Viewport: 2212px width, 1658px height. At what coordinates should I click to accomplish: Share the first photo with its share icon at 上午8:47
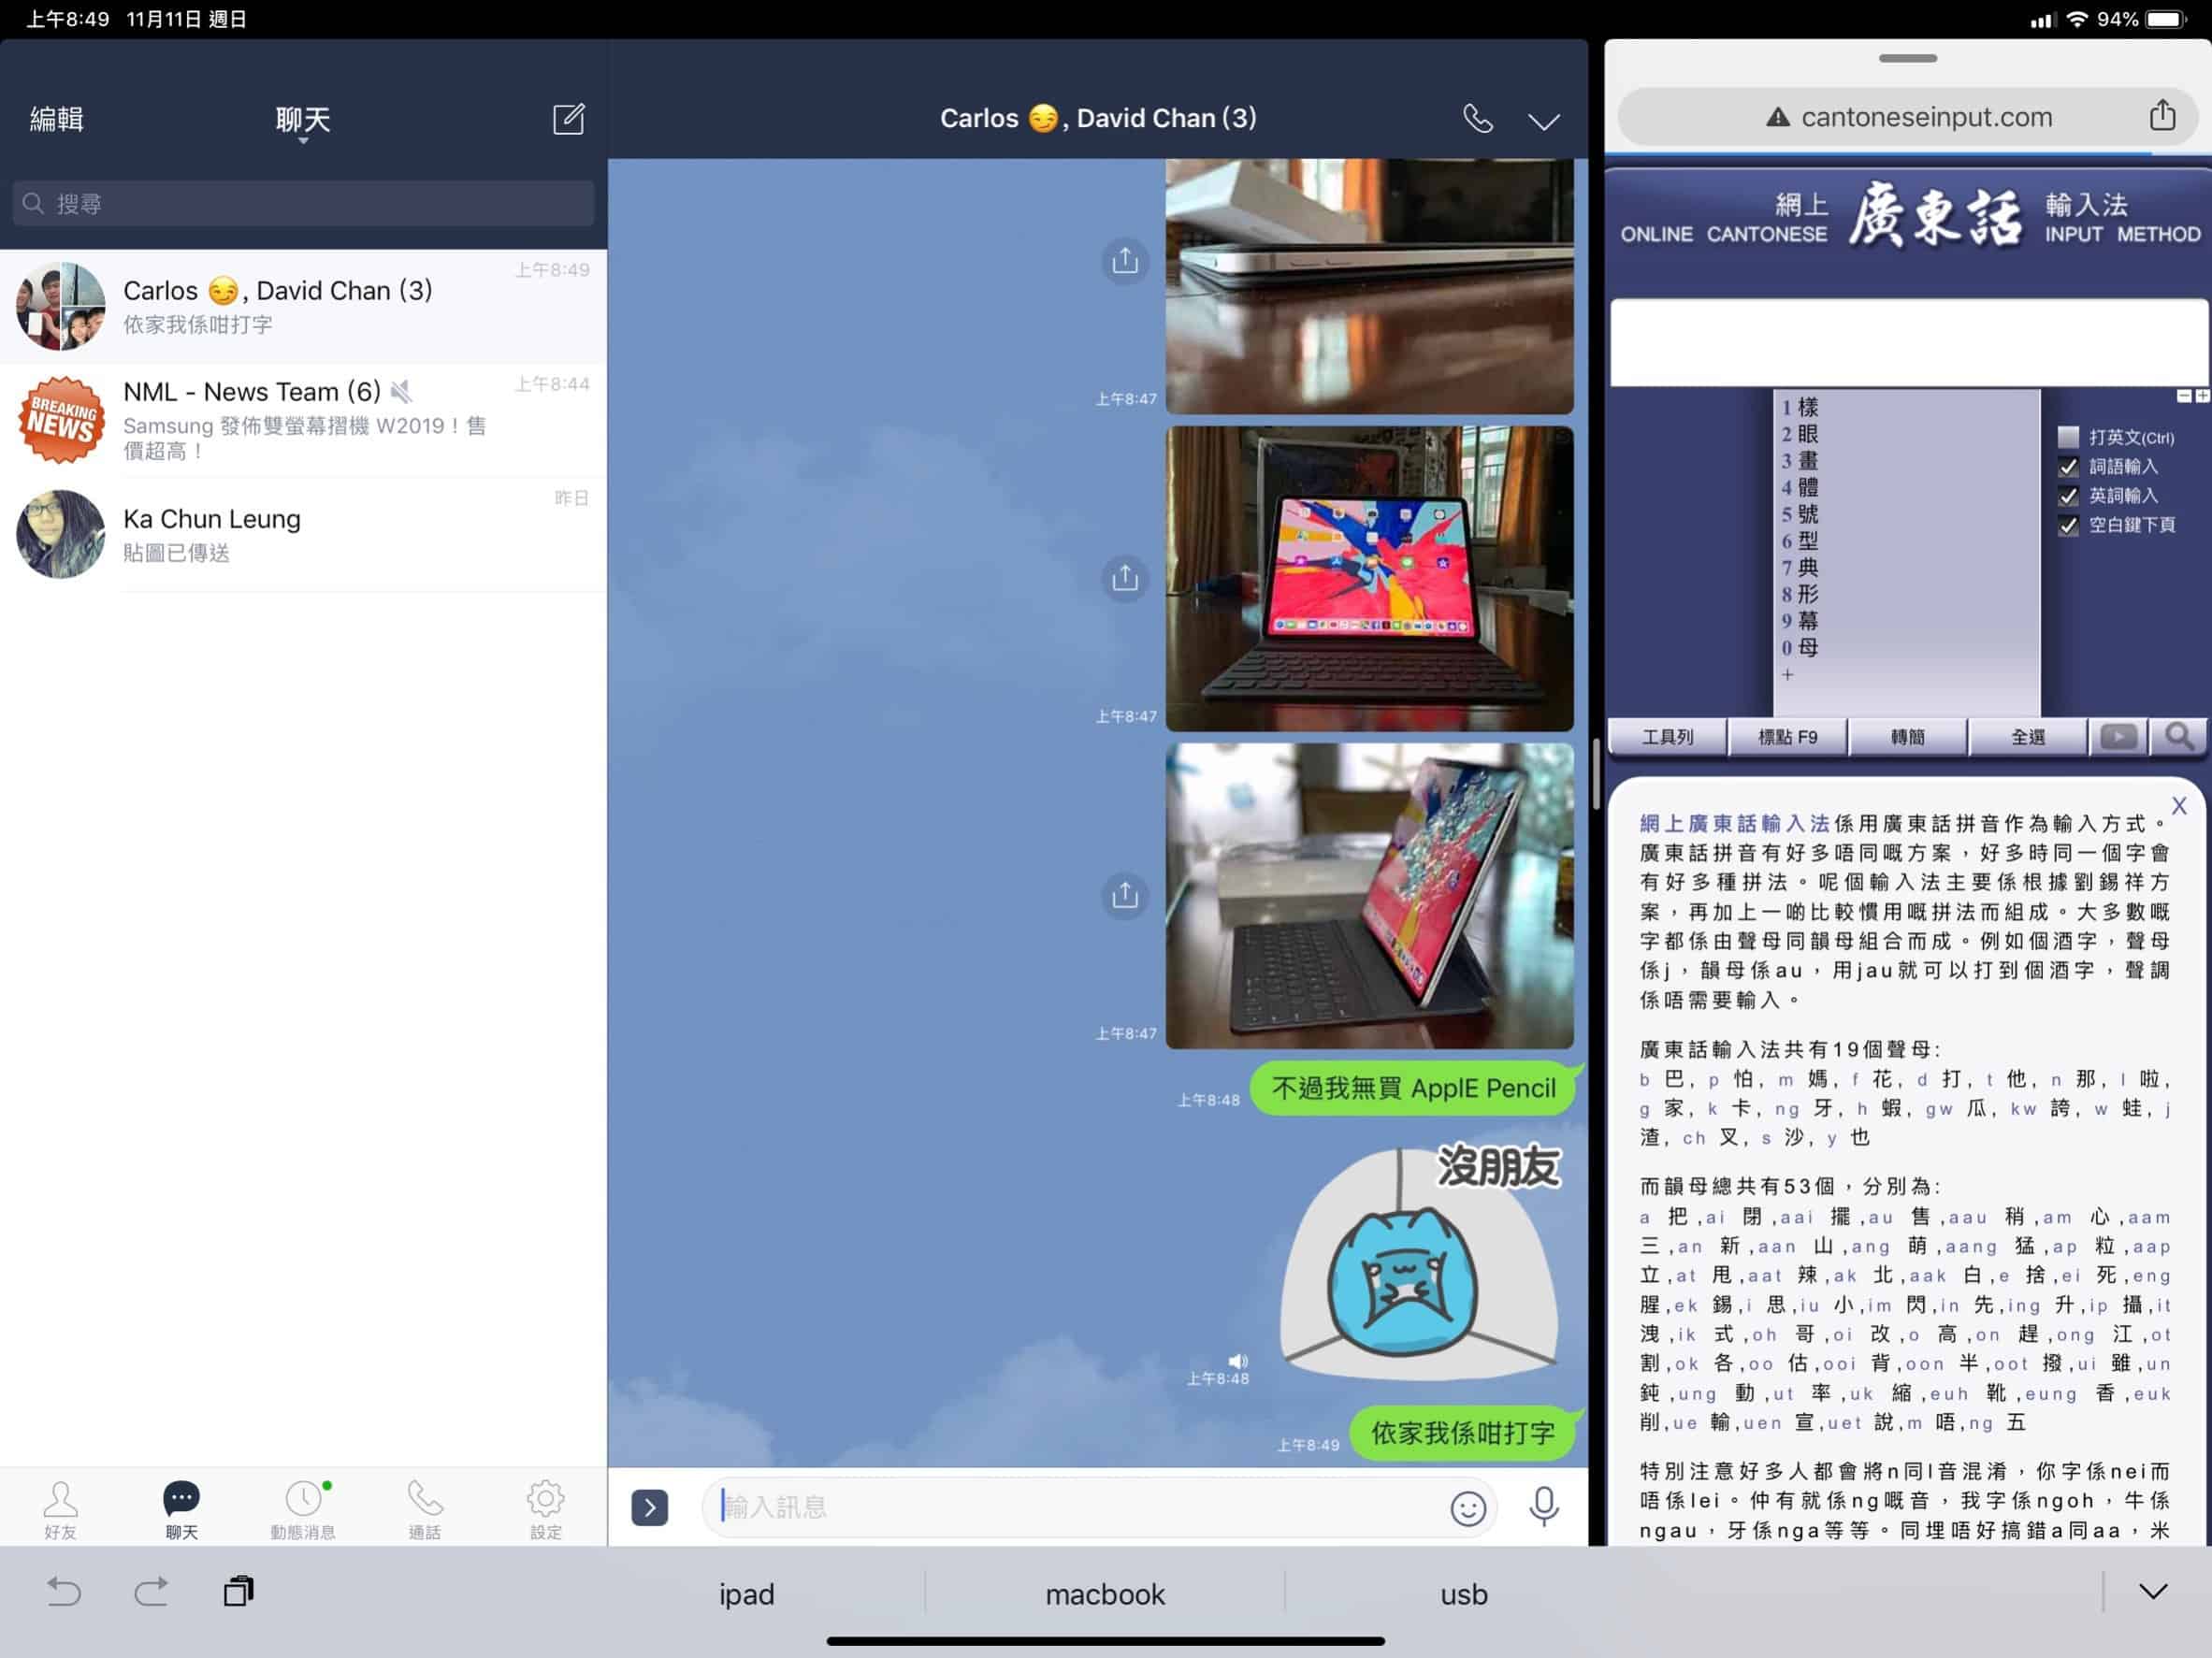tap(1125, 261)
